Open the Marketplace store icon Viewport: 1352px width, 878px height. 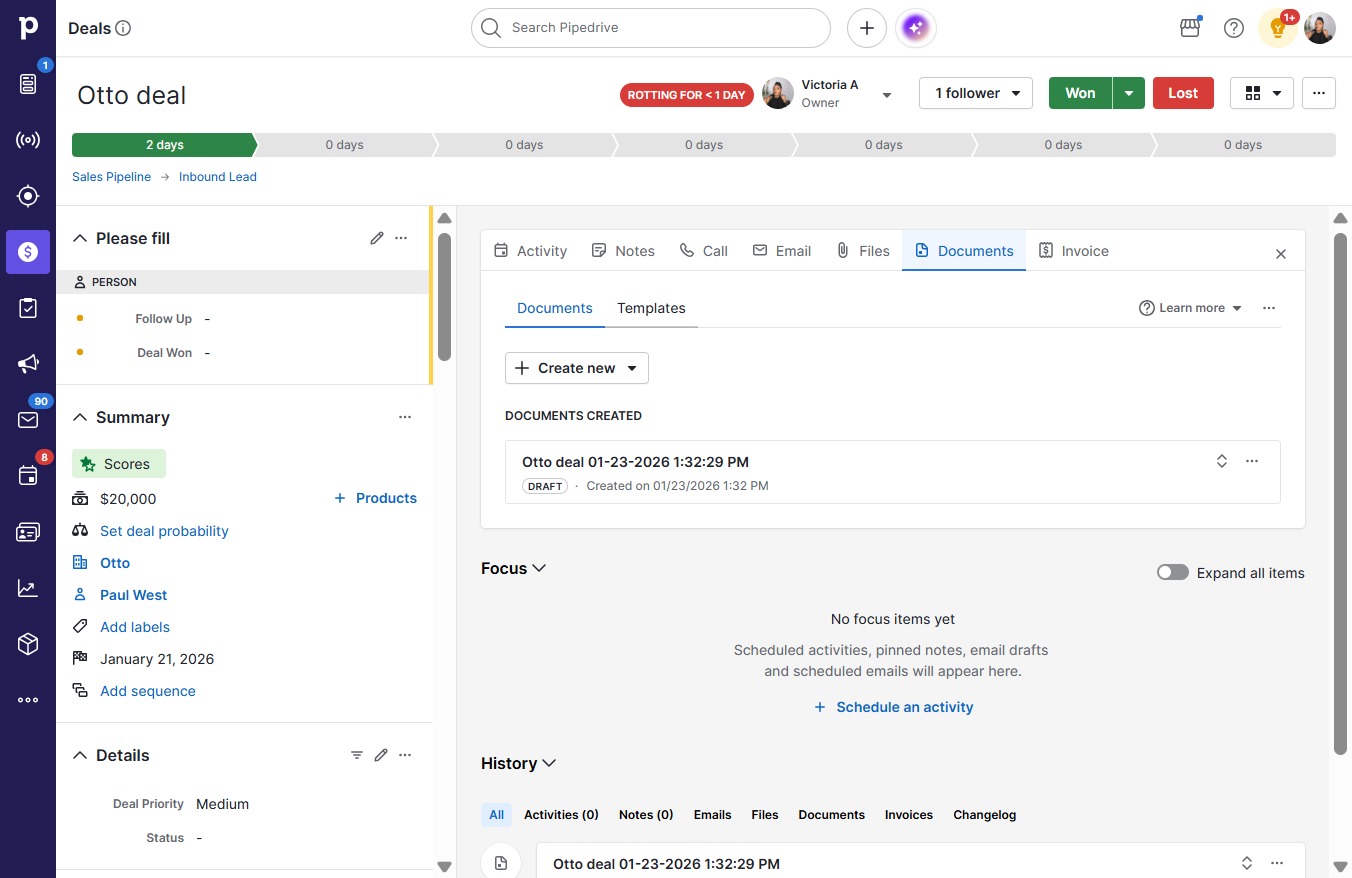1190,28
